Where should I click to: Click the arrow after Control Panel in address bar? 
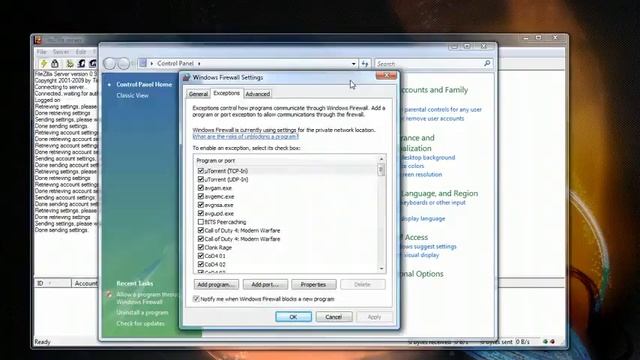(199, 64)
